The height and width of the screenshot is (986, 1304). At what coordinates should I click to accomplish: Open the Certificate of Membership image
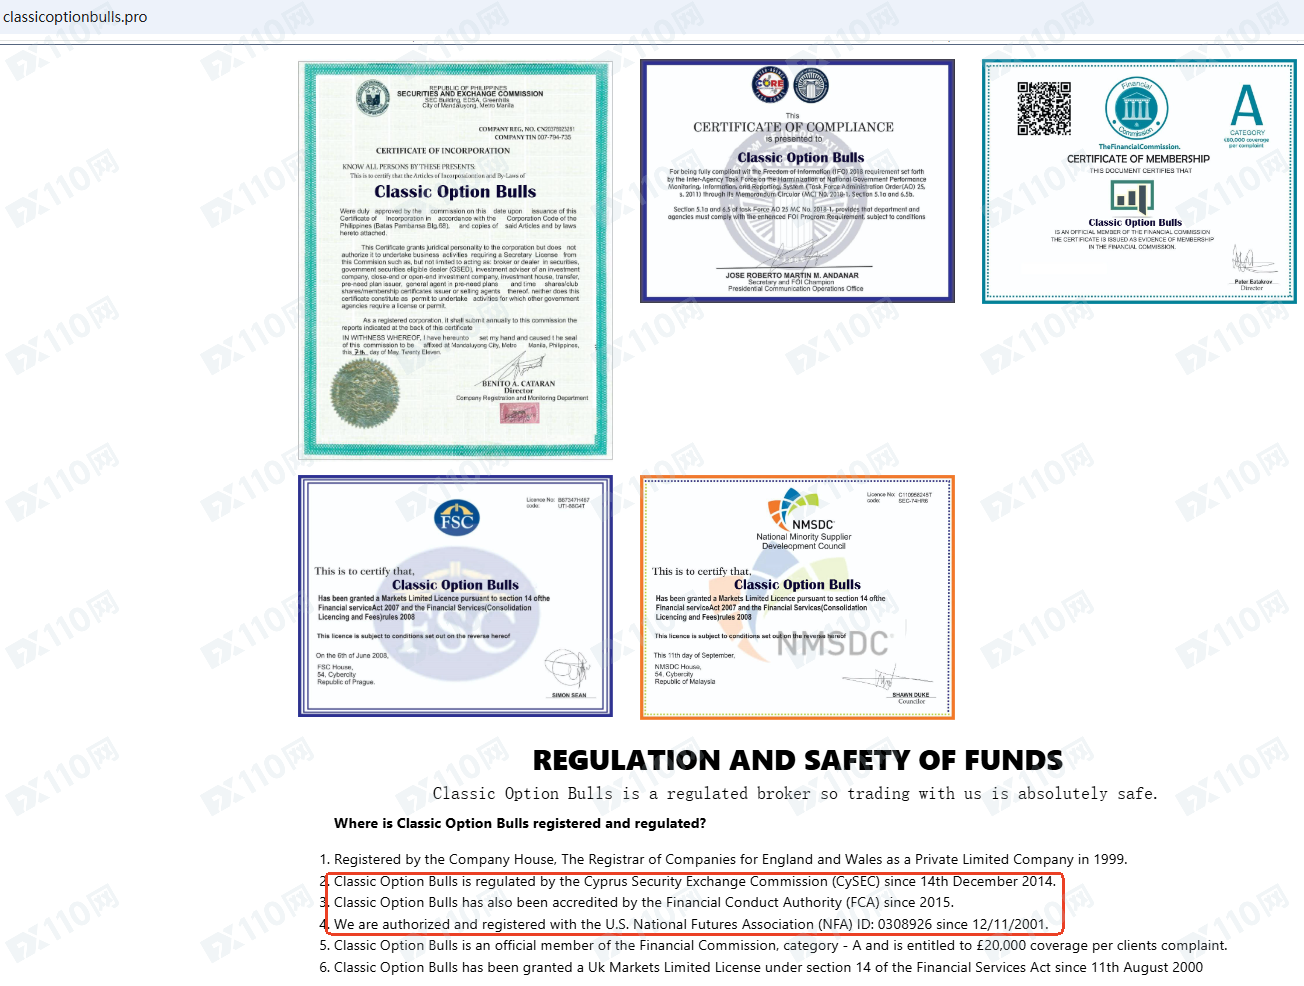[1139, 181]
